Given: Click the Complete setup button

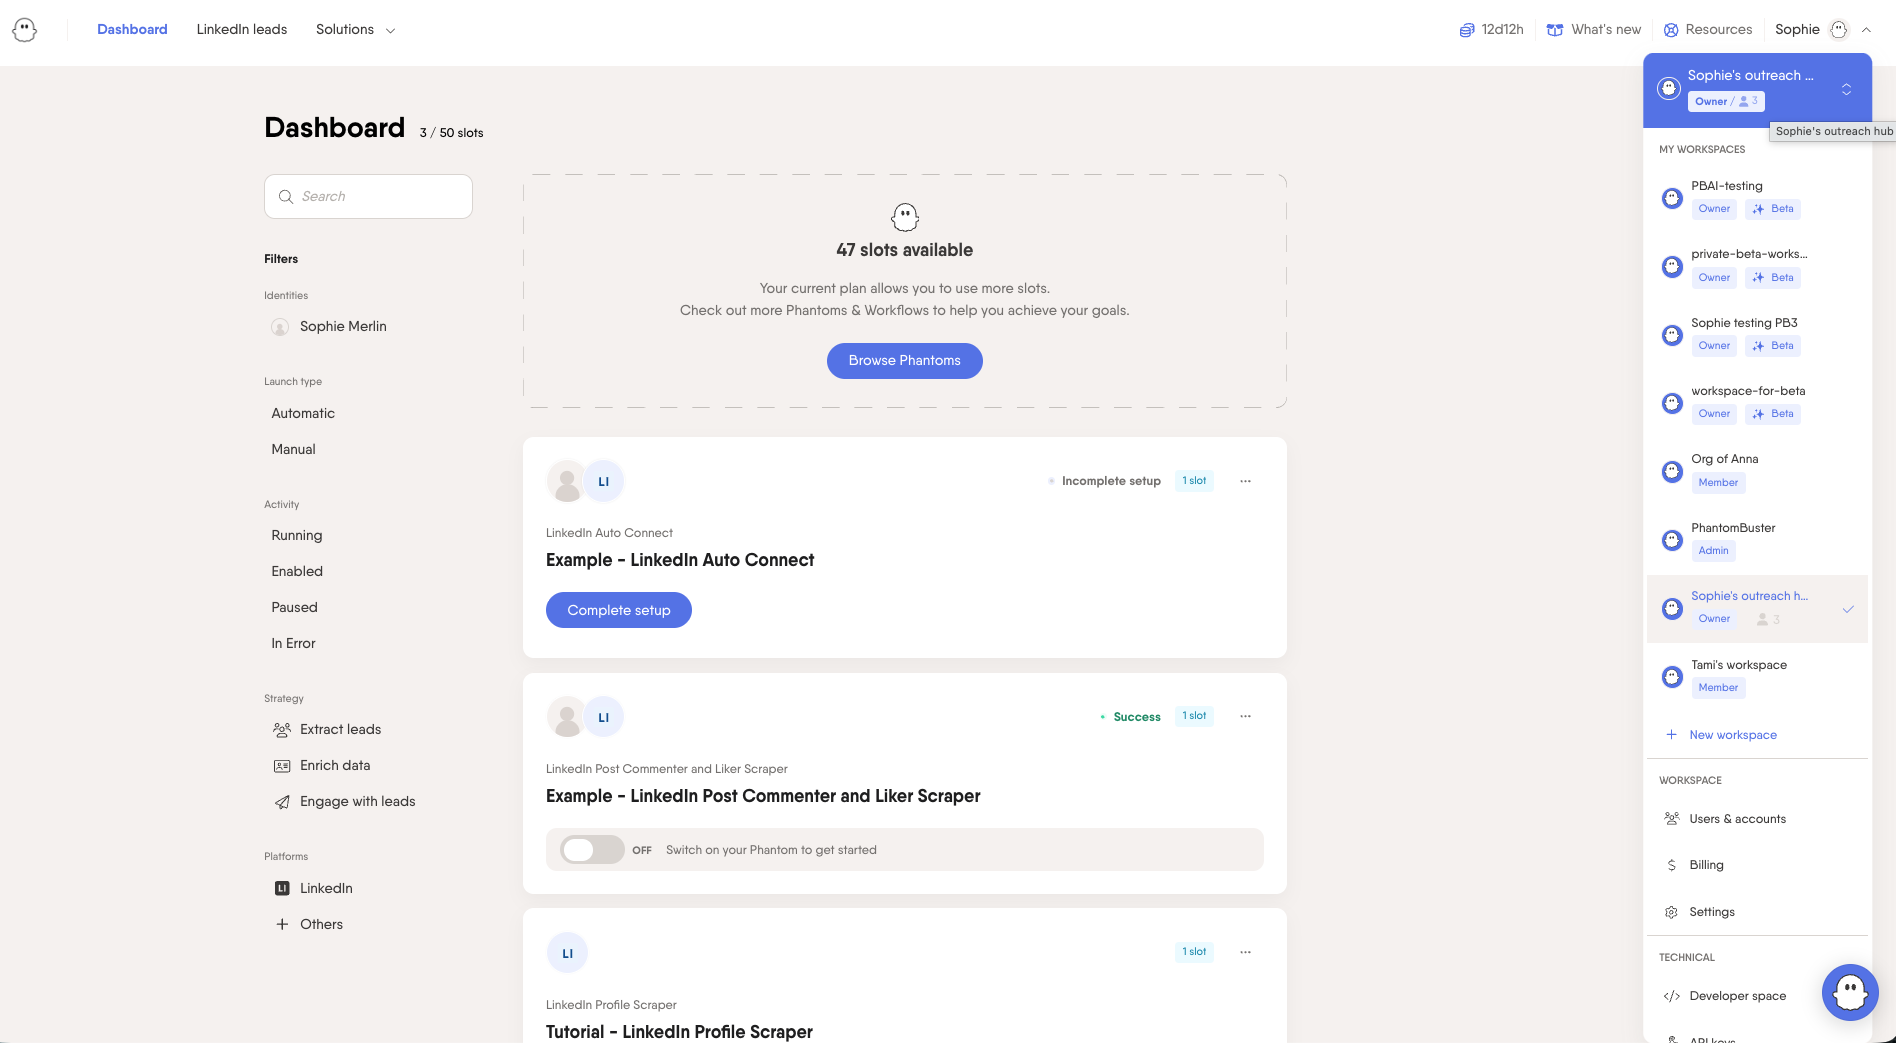Looking at the screenshot, I should point(619,610).
